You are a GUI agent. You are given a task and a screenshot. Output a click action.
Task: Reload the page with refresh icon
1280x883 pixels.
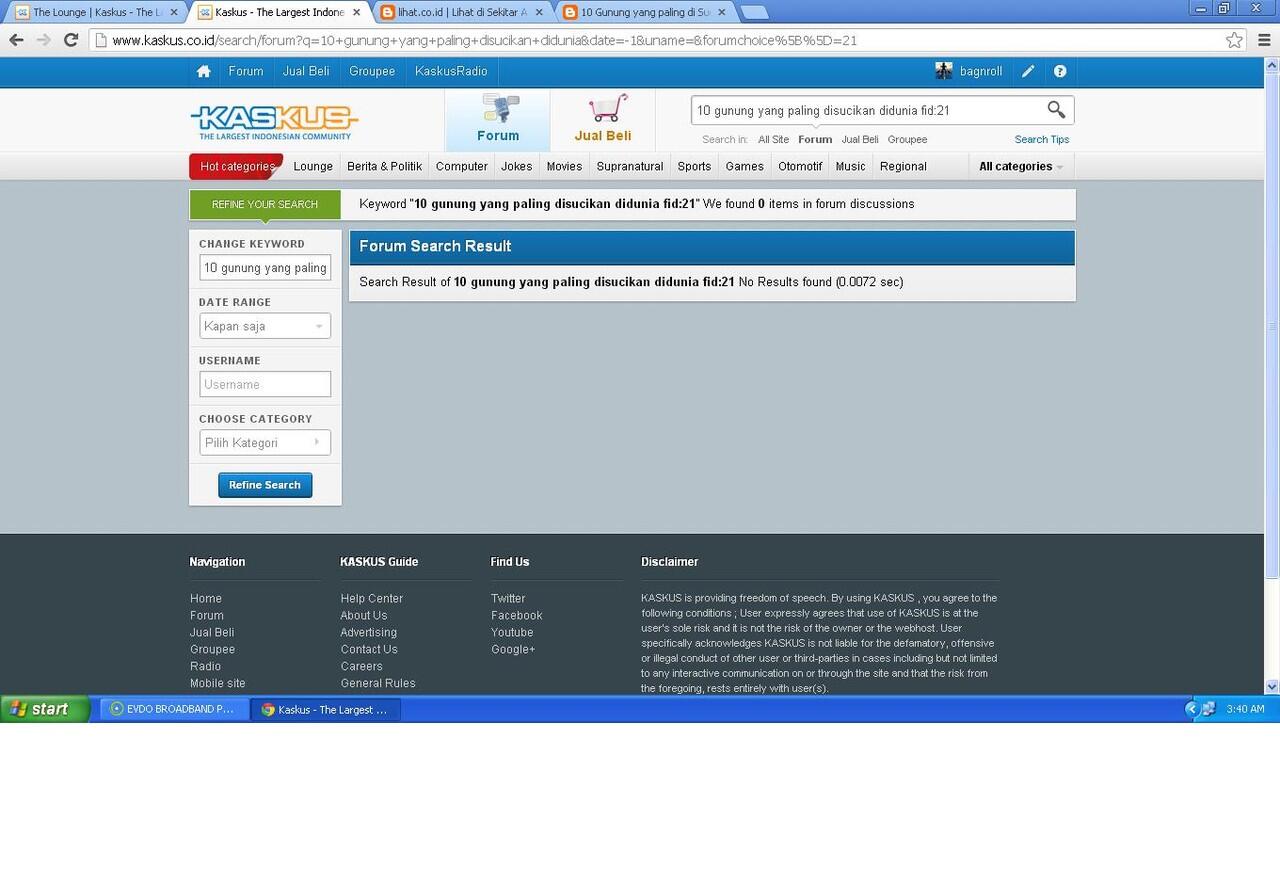[x=71, y=40]
